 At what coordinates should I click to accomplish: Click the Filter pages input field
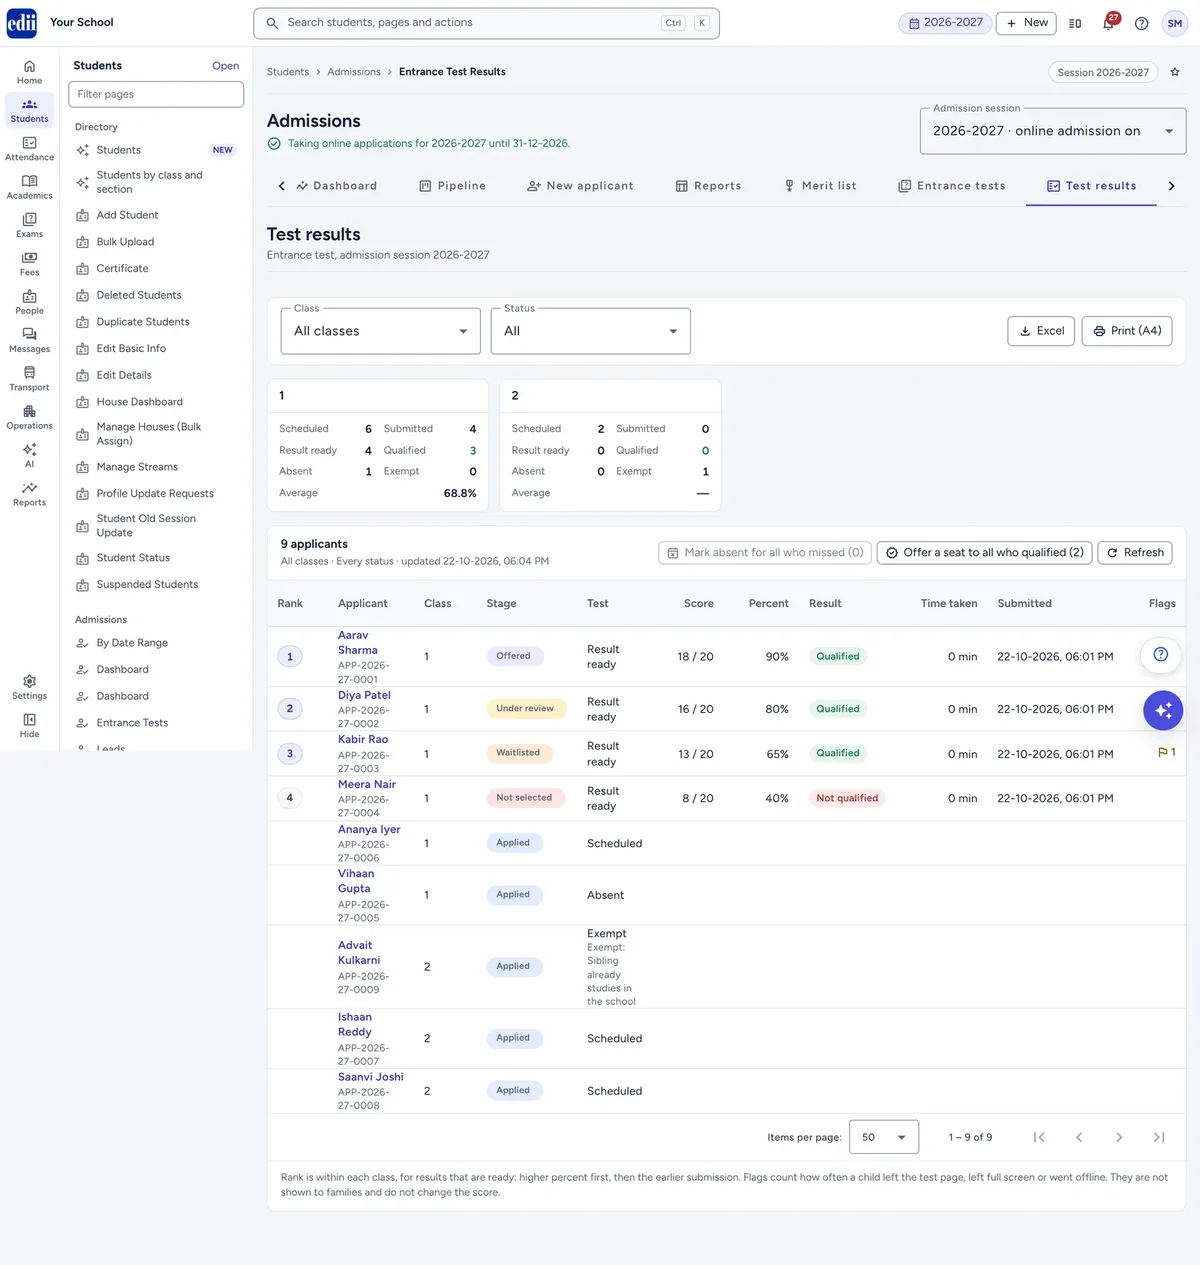(156, 94)
